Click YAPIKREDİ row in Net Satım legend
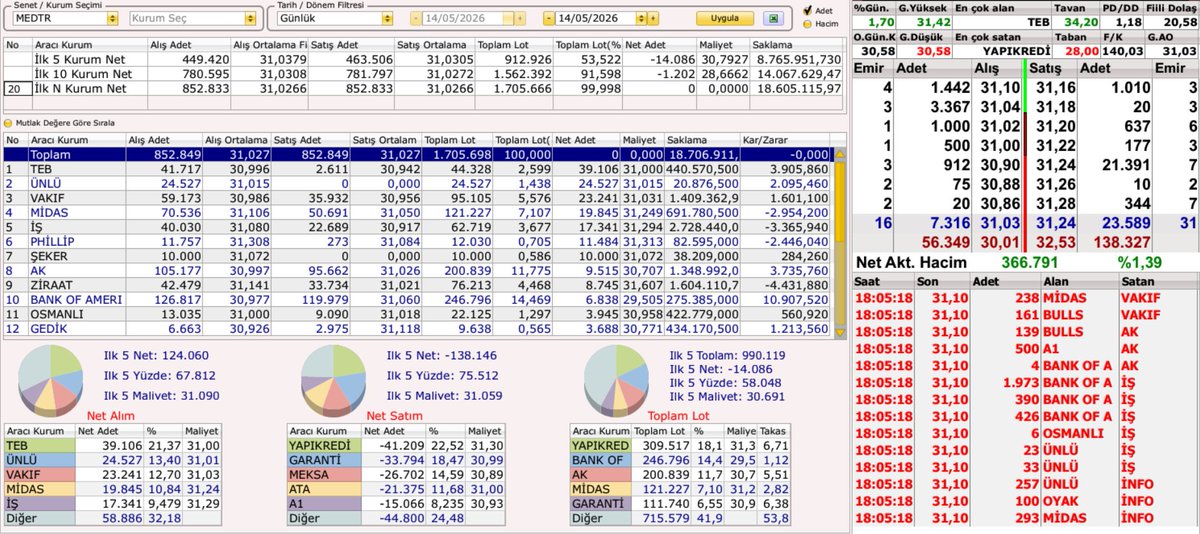Image resolution: width=1200 pixels, height=534 pixels. (x=396, y=445)
